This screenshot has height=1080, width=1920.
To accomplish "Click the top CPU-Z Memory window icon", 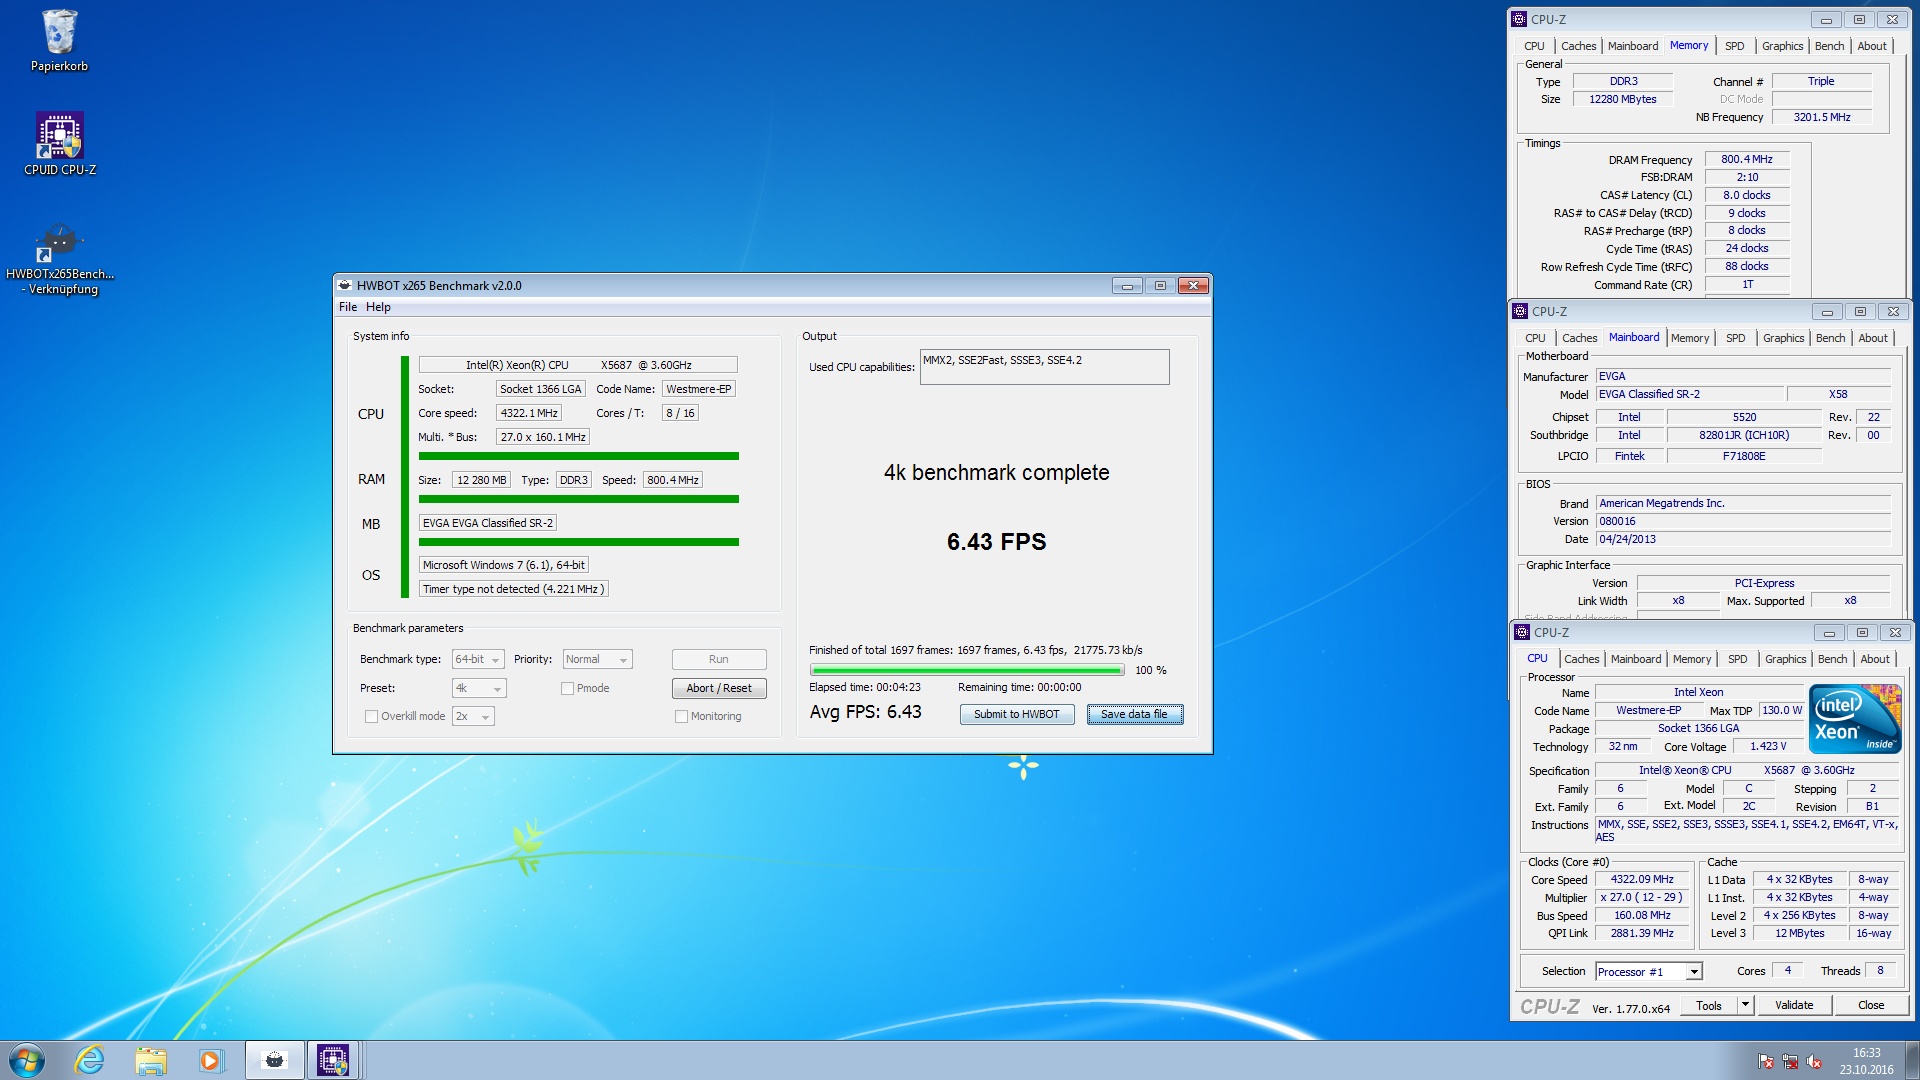I will click(1519, 19).
